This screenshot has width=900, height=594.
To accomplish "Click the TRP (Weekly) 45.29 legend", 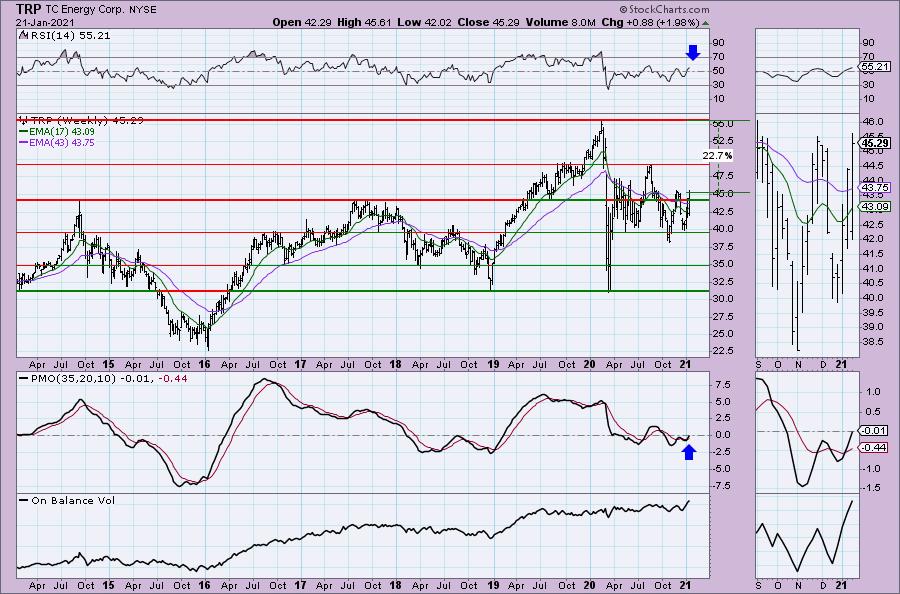I will pyautogui.click(x=81, y=121).
